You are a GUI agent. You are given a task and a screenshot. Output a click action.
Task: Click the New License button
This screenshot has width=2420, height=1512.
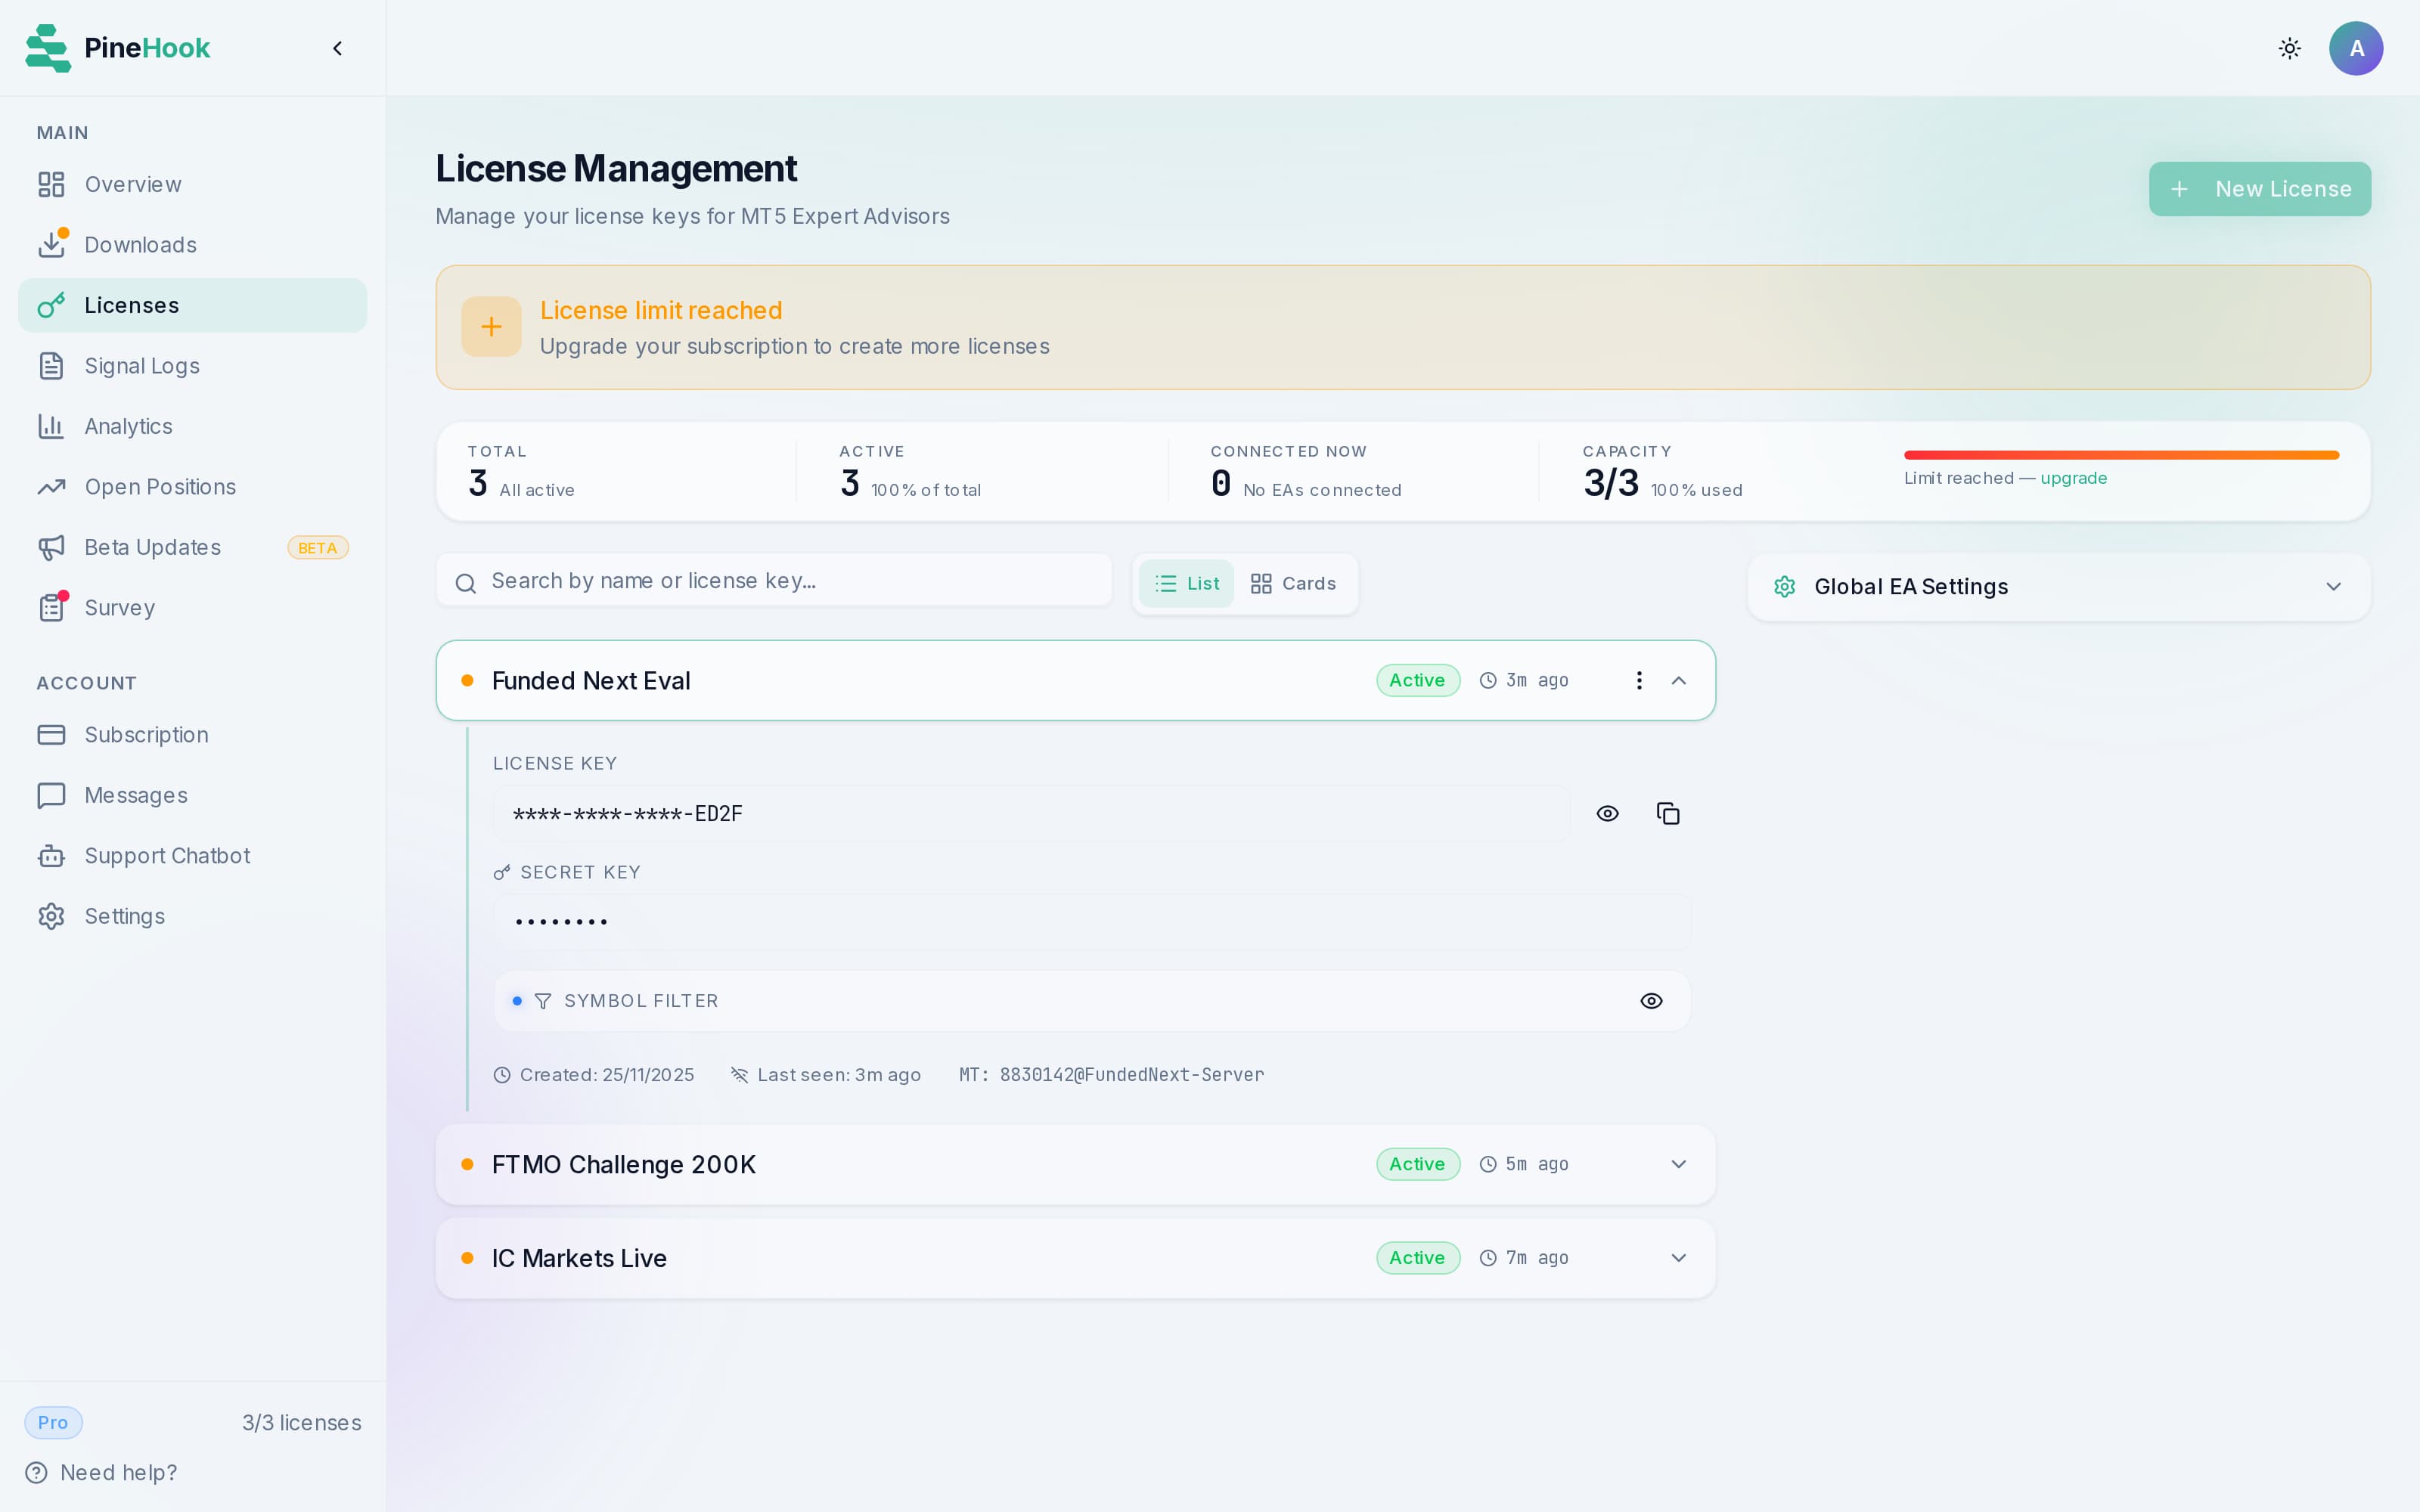(2260, 189)
